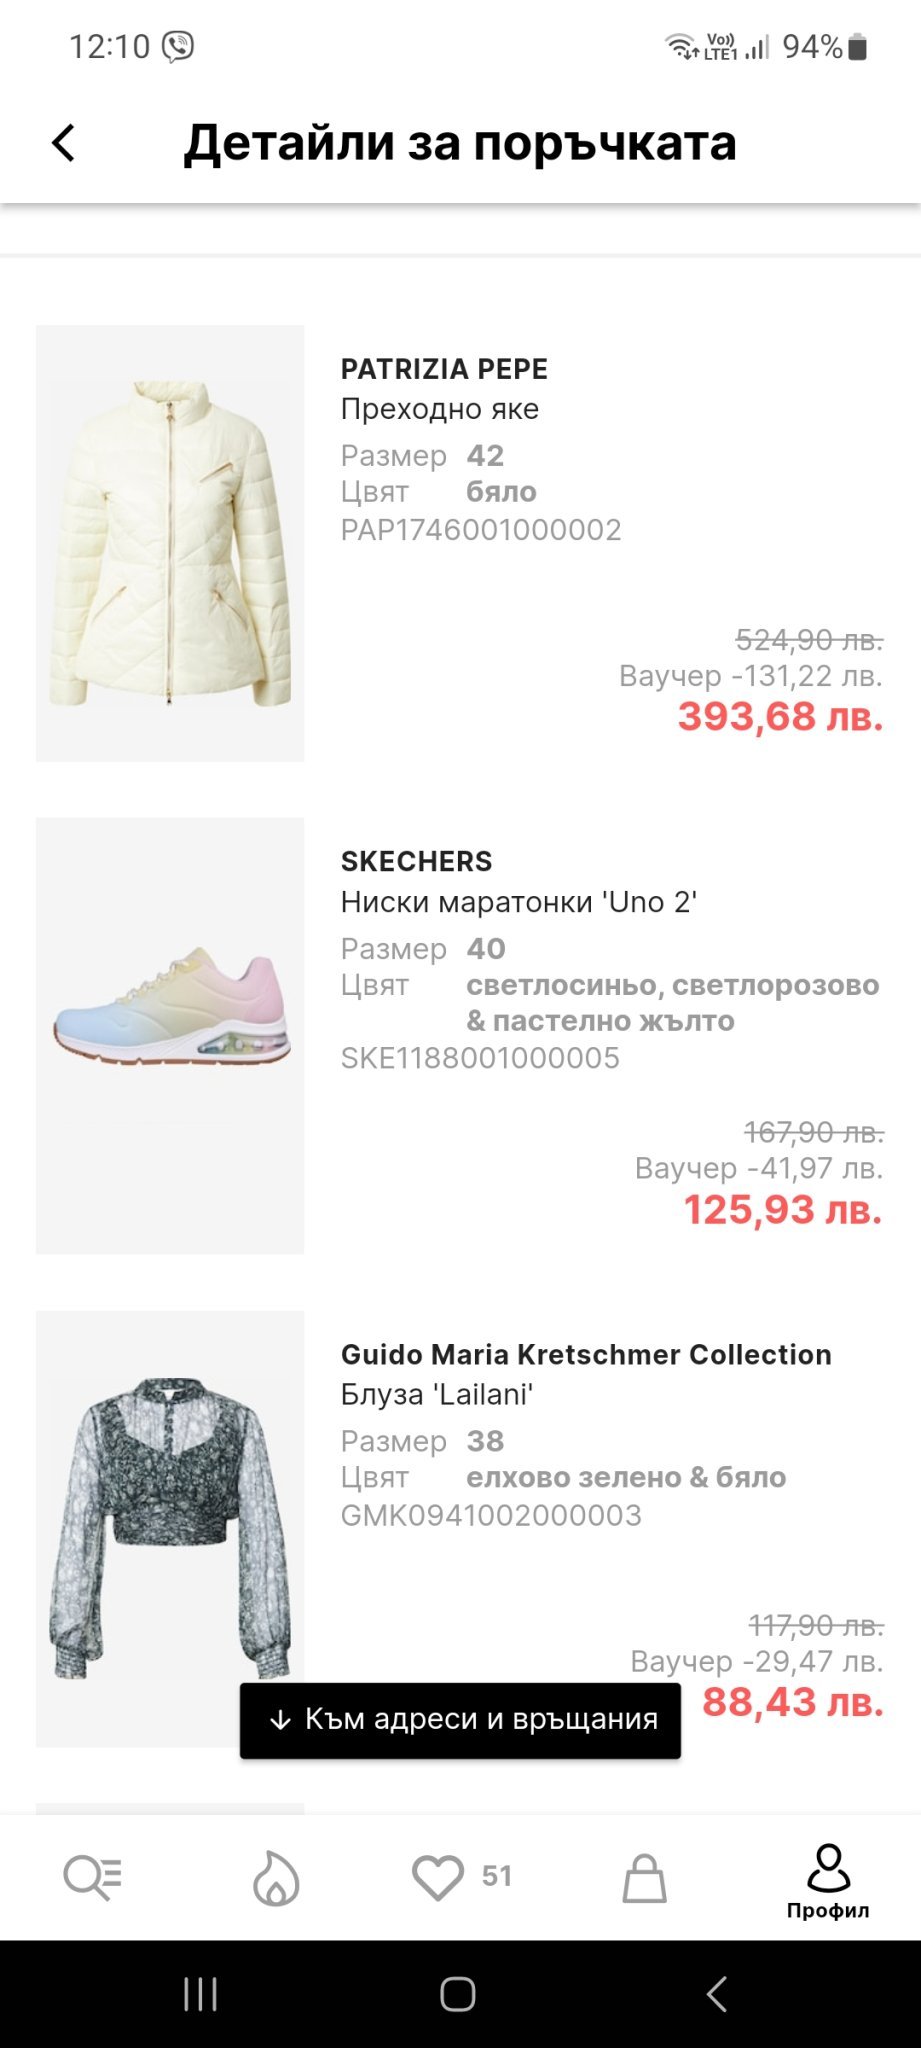
Task: Open the Skechers sneaker image
Action: pos(170,1035)
